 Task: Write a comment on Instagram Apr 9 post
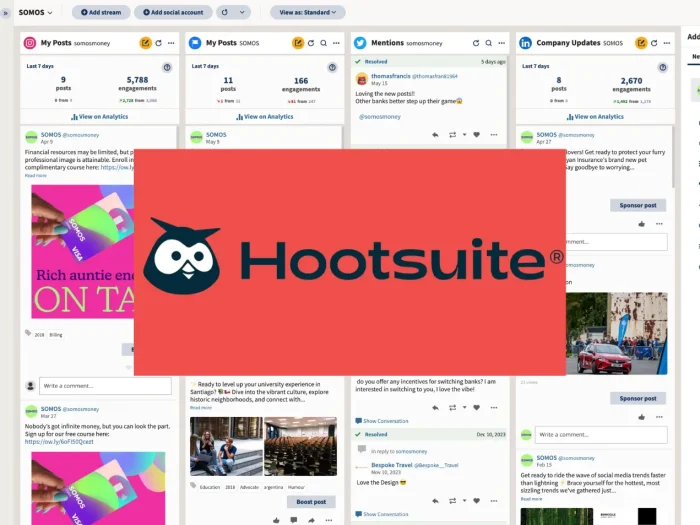pyautogui.click(x=105, y=386)
